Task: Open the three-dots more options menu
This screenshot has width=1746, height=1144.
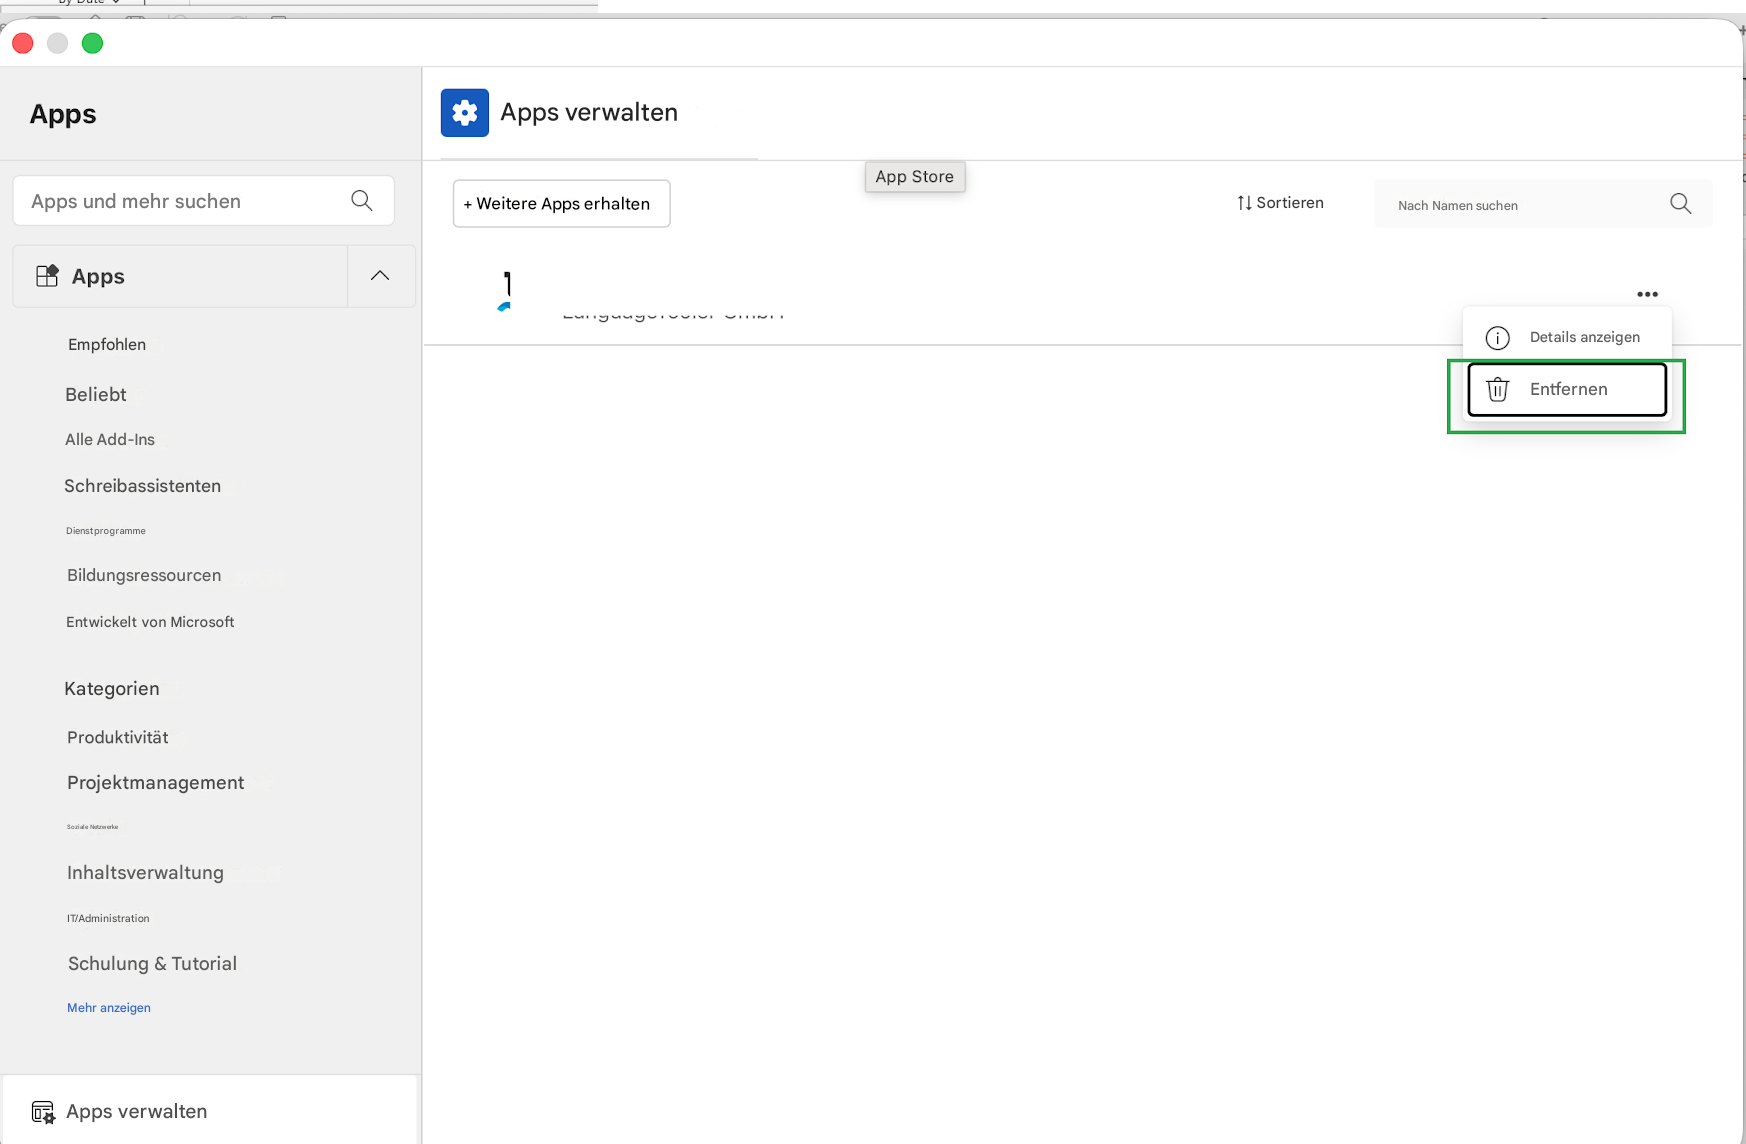Action: point(1647,294)
